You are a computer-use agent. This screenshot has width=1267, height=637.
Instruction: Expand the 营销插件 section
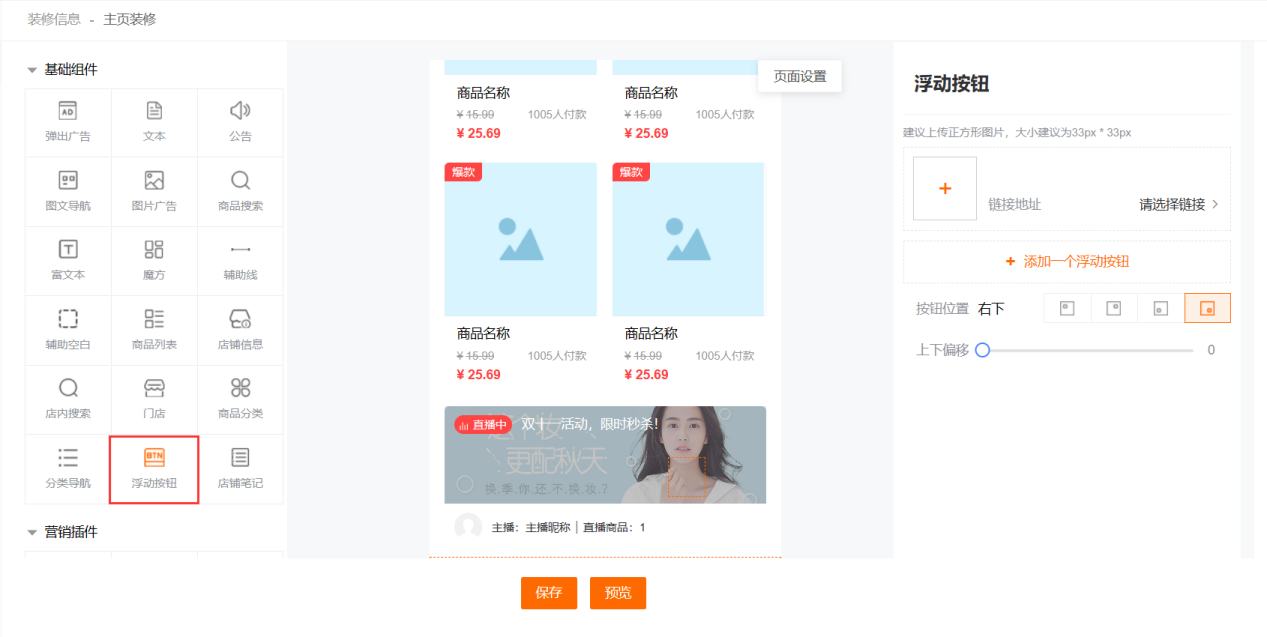tap(33, 532)
